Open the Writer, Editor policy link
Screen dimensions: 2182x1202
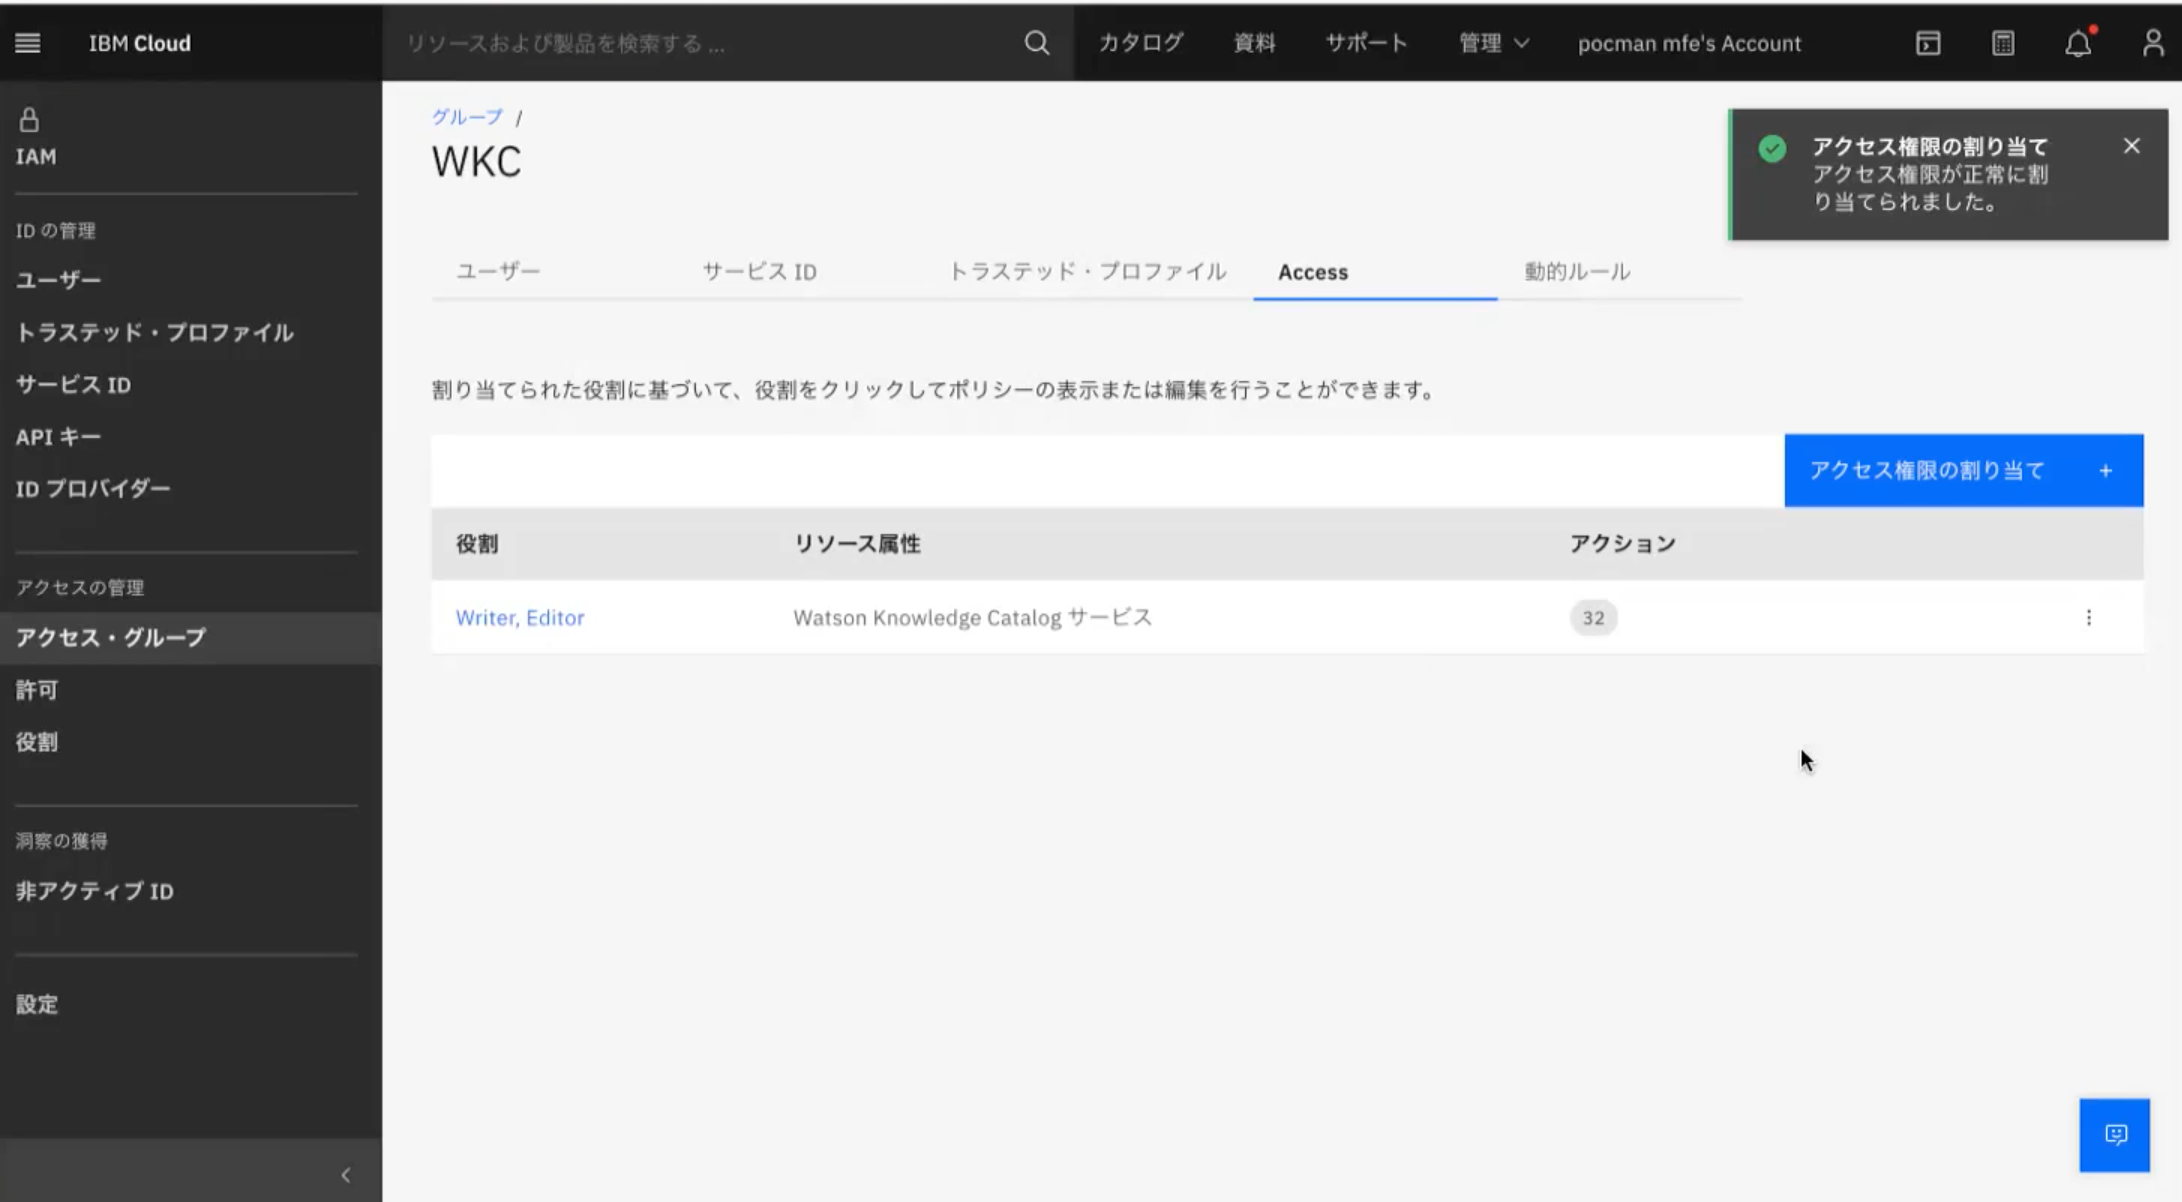click(x=520, y=618)
